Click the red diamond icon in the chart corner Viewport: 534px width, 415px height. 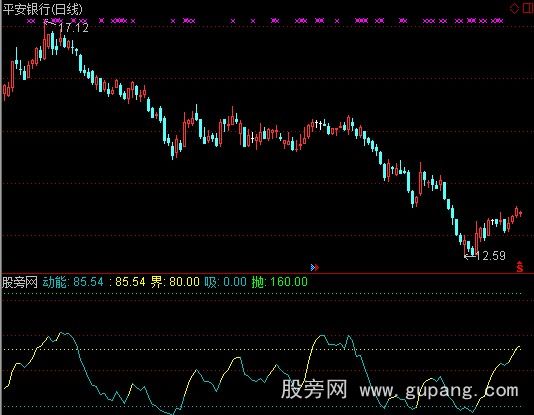pyautogui.click(x=514, y=9)
